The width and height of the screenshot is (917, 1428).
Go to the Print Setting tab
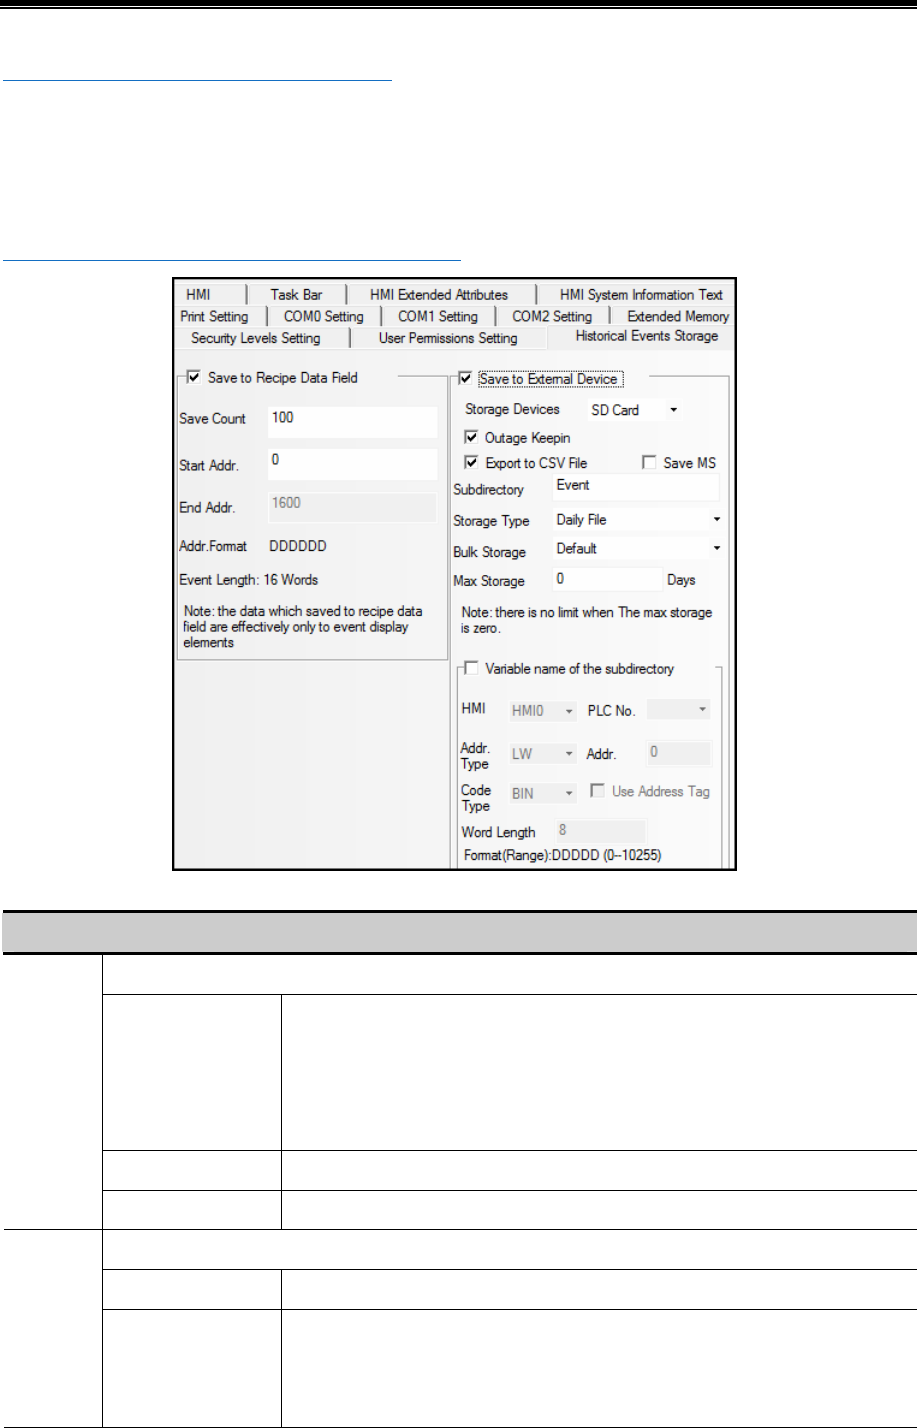click(214, 316)
